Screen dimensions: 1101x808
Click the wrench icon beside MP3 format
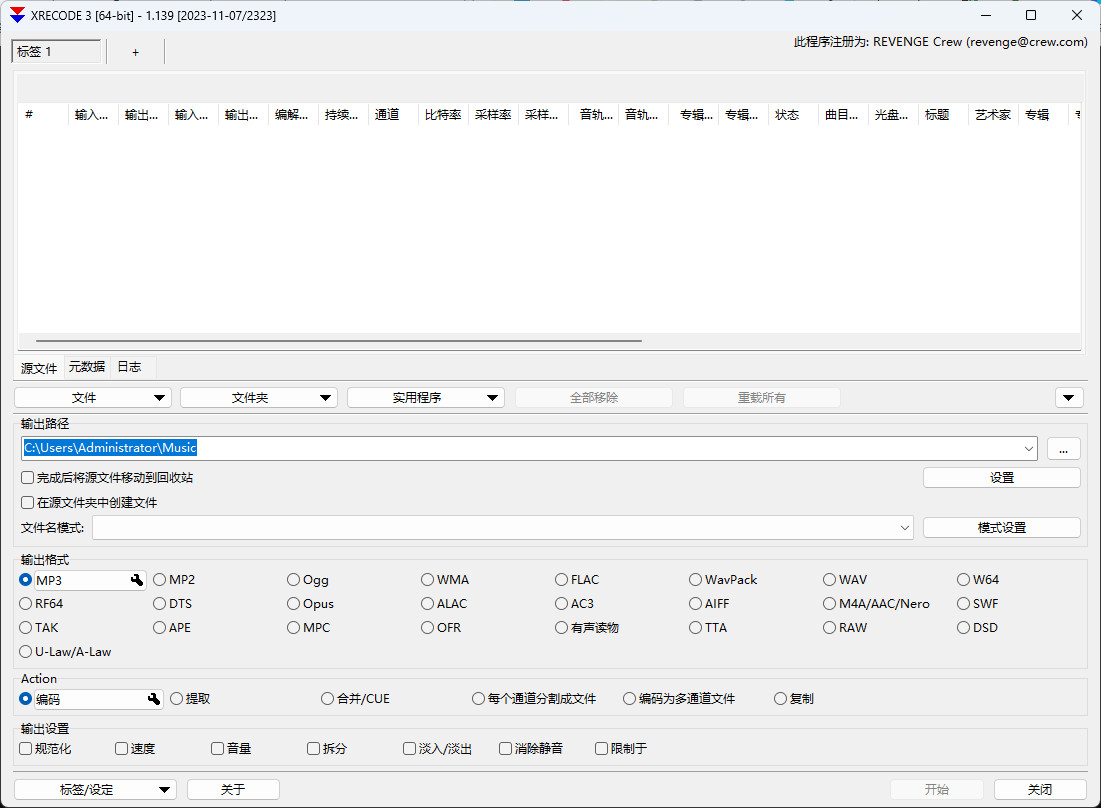tap(137, 580)
